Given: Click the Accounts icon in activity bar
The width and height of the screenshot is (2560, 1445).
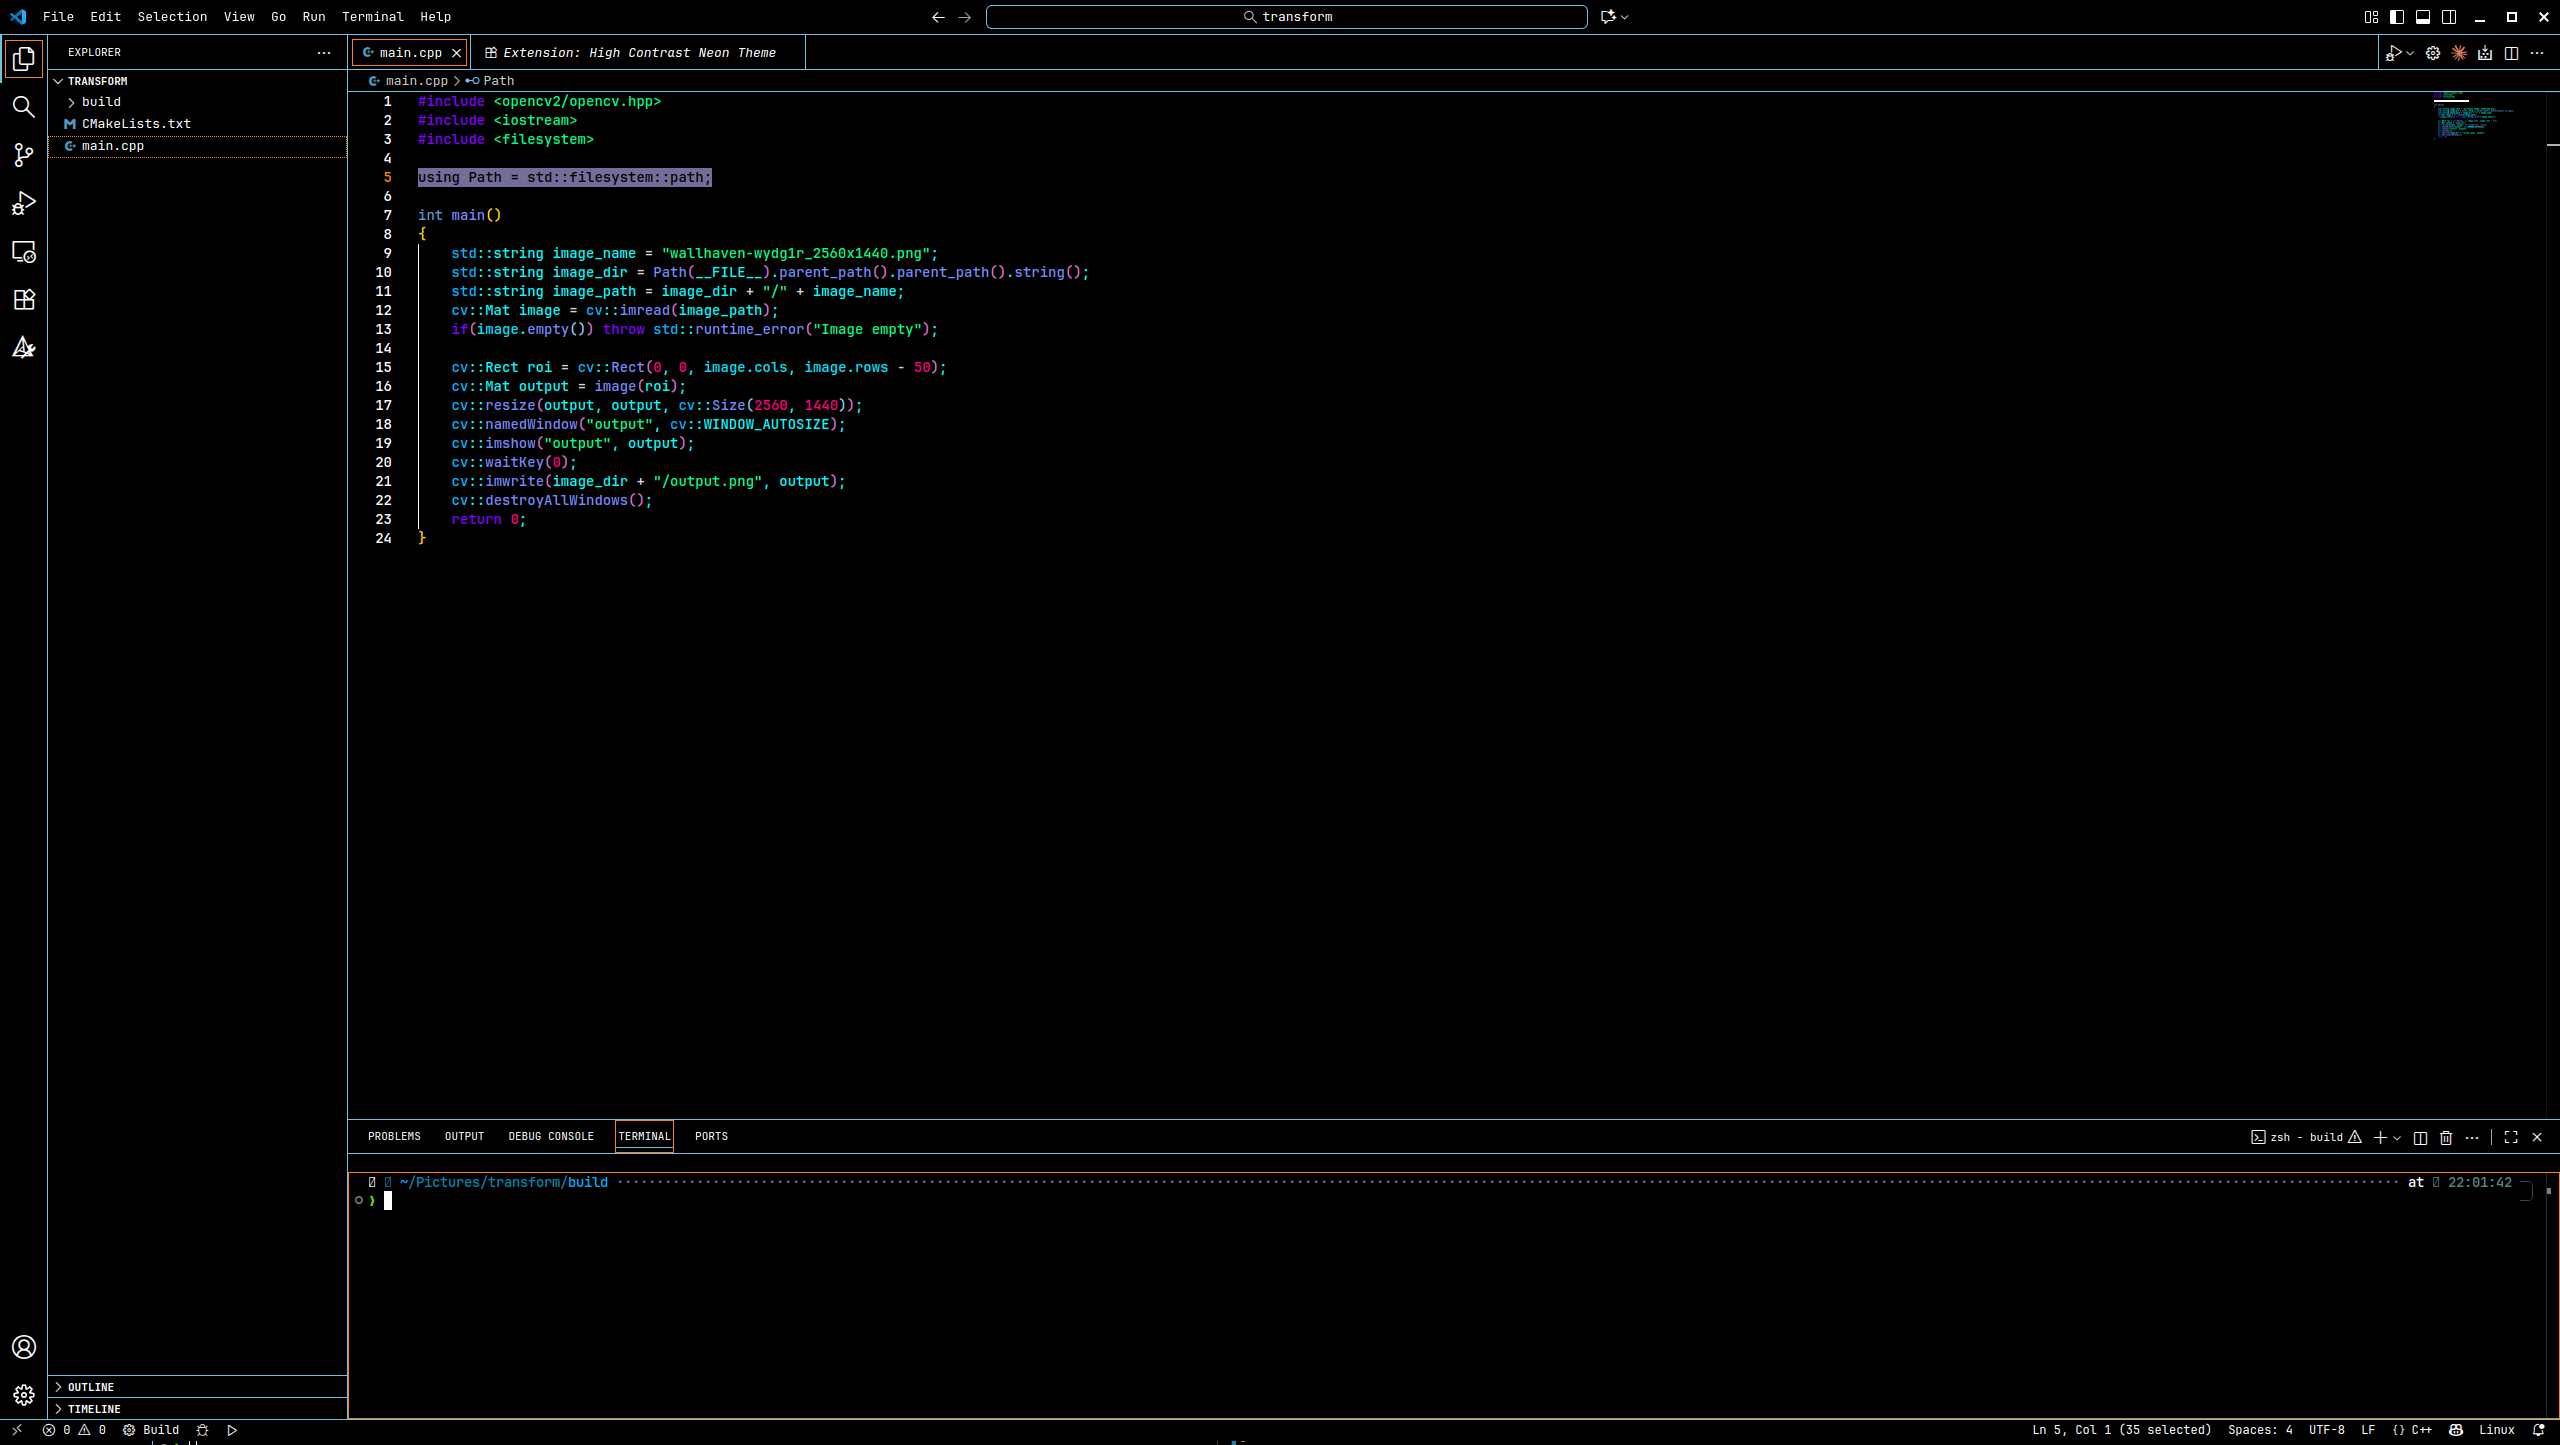Looking at the screenshot, I should pyautogui.click(x=23, y=1347).
